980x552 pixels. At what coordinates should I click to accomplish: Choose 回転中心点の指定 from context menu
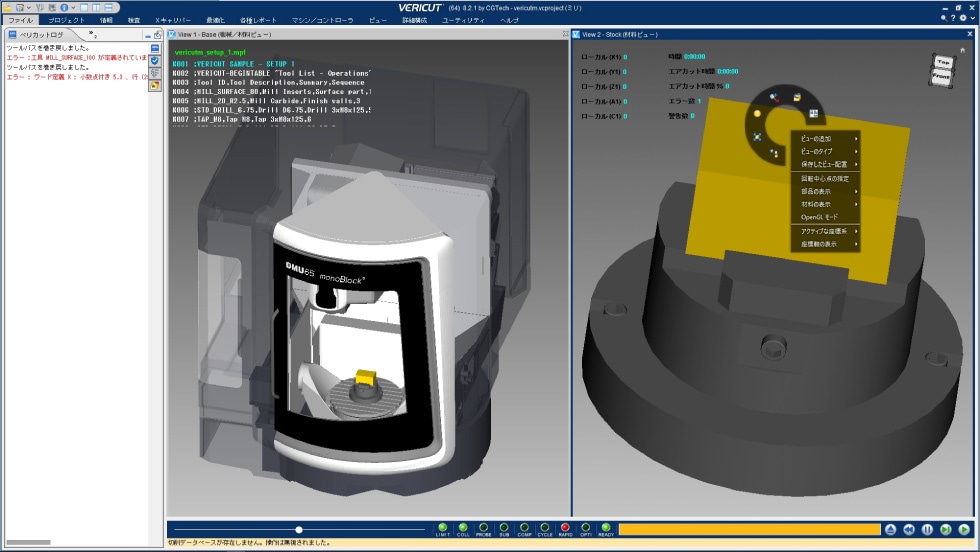click(x=824, y=177)
